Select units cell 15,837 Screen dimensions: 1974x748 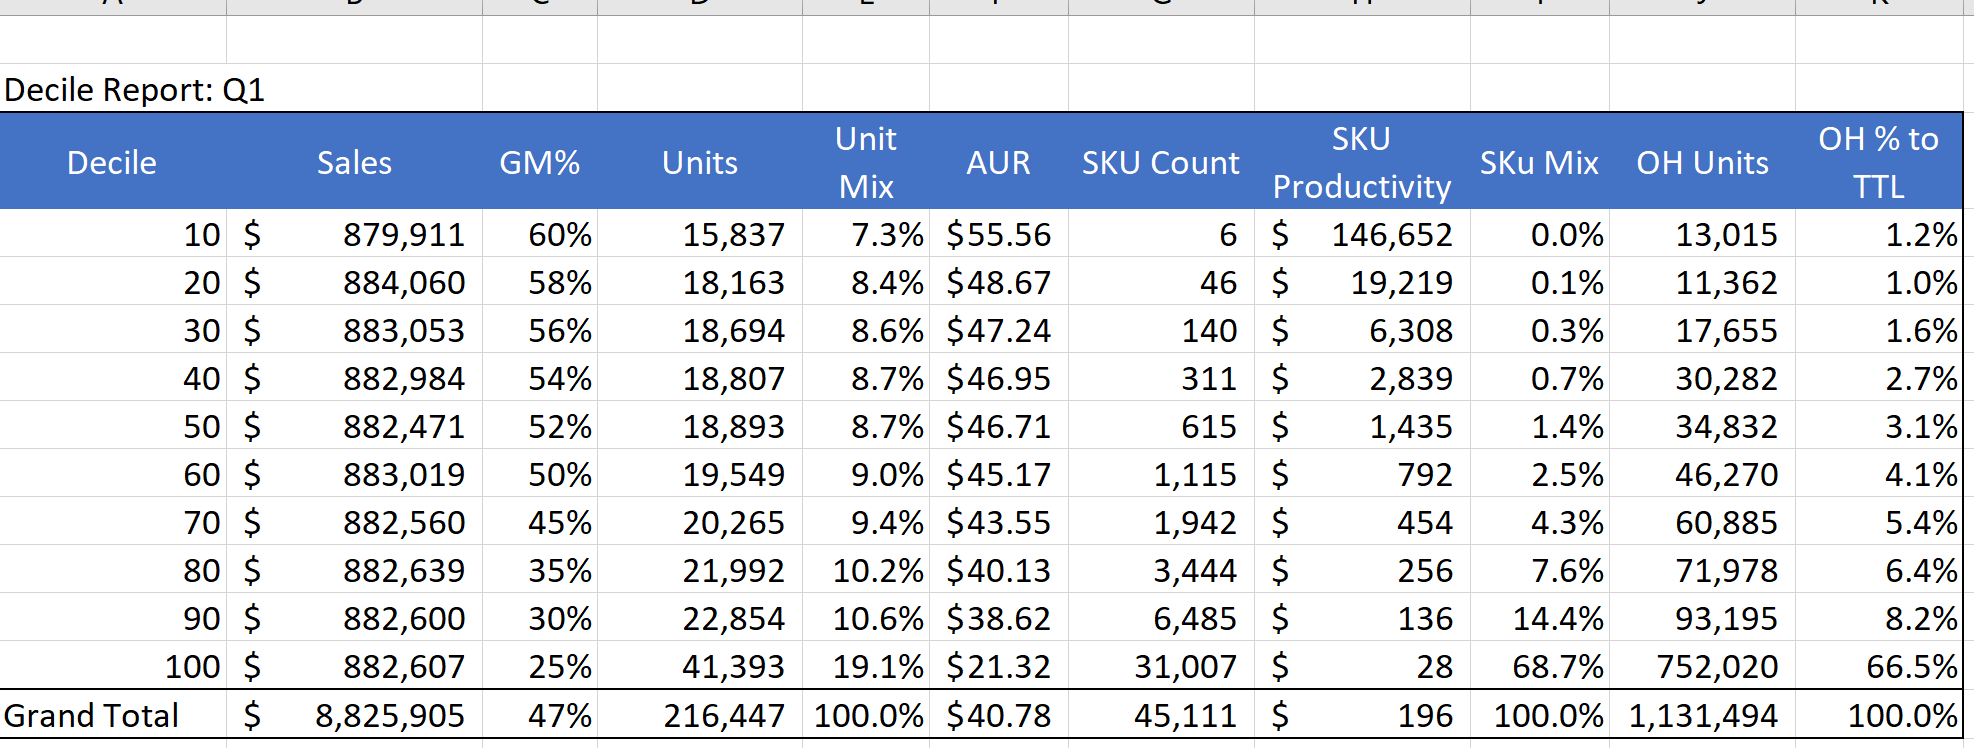pos(700,234)
